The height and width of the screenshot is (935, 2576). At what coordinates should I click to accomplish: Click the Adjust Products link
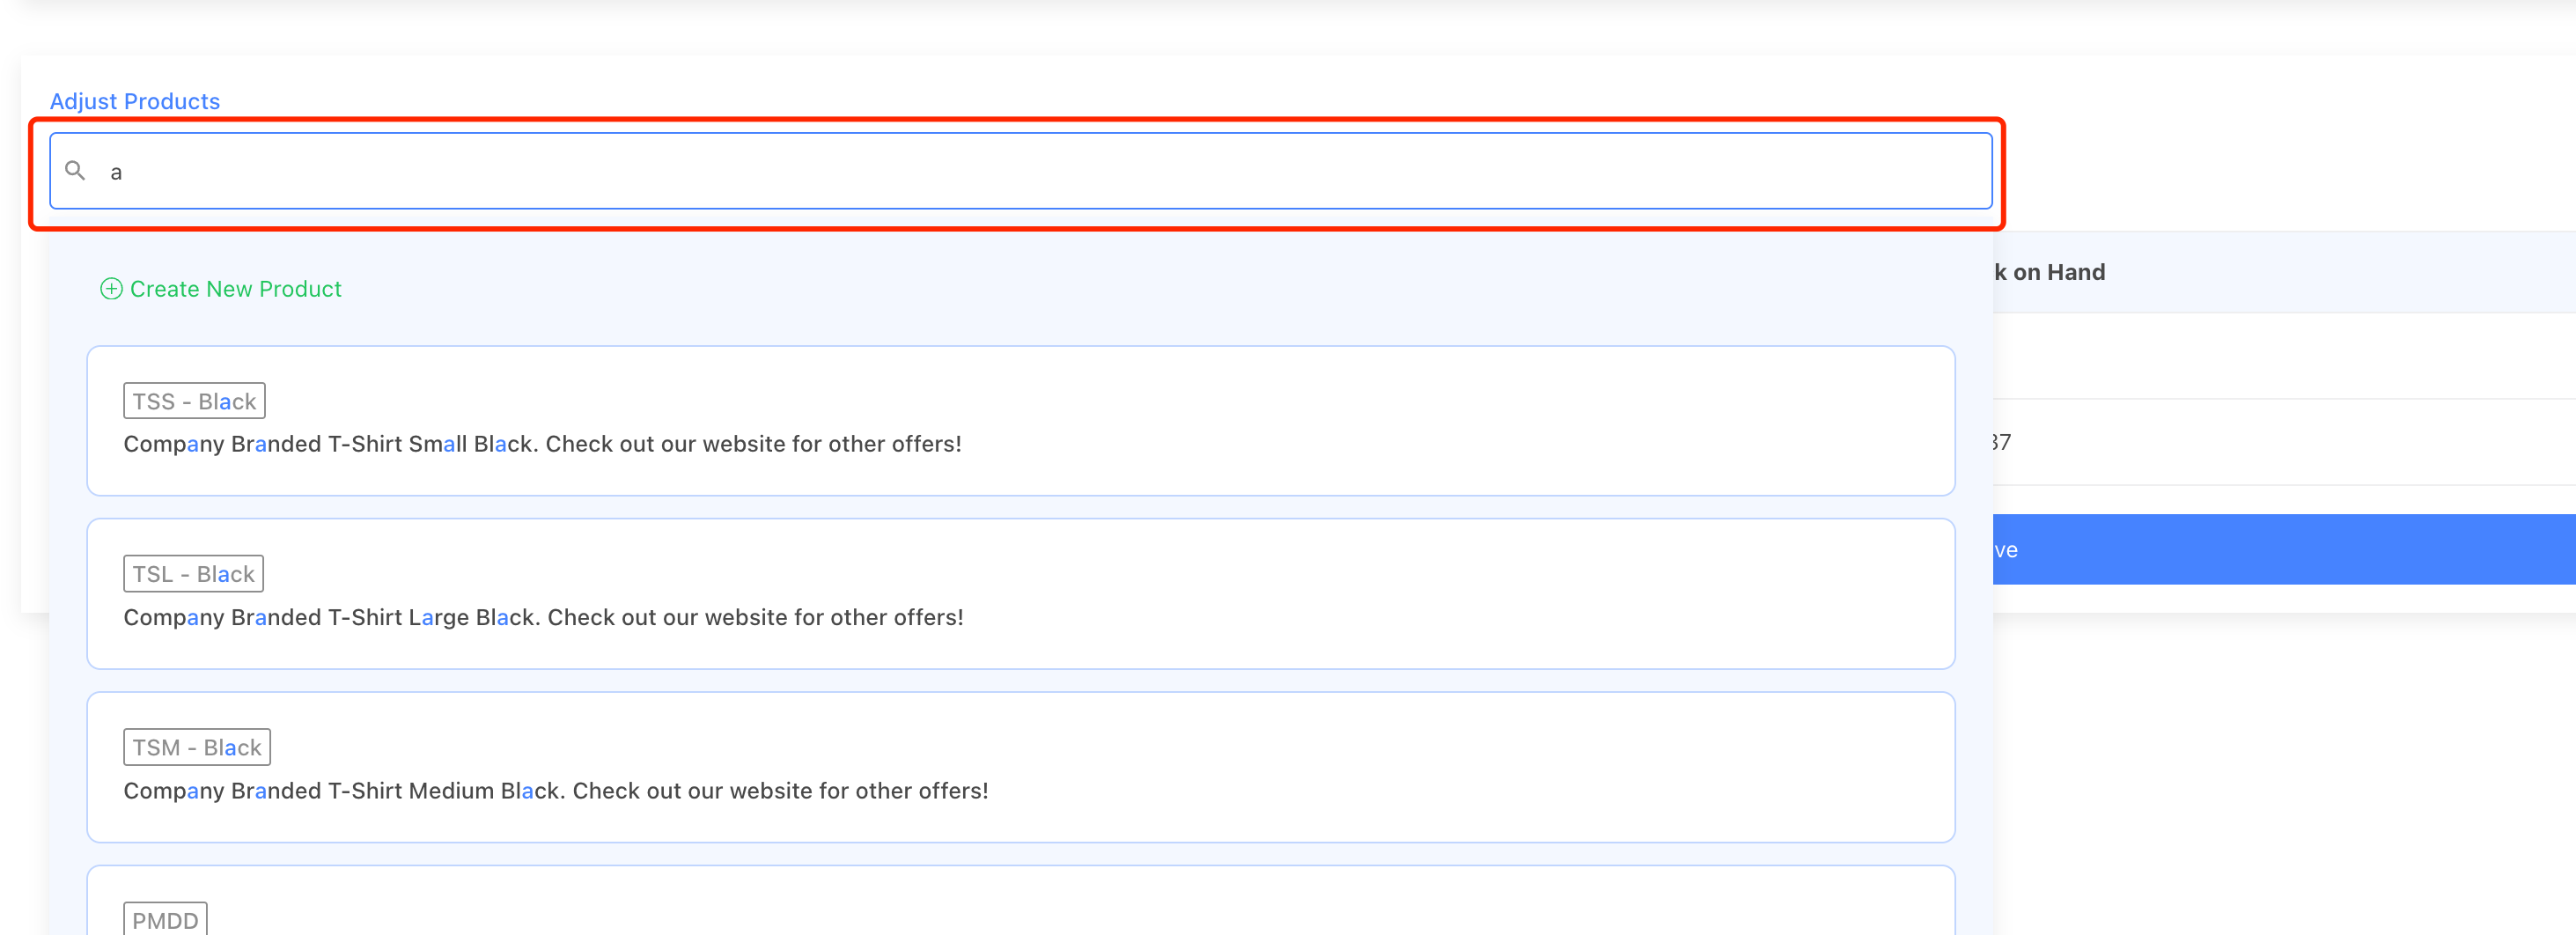(x=135, y=100)
